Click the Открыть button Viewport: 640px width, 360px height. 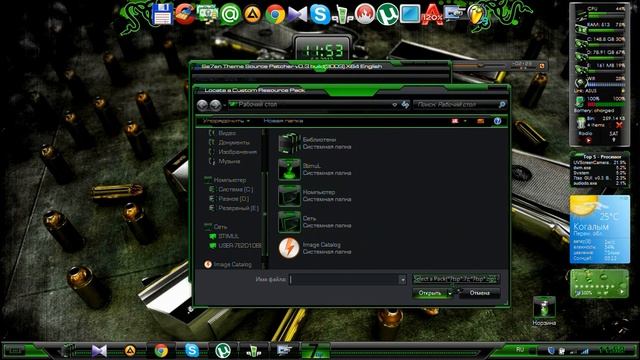point(429,293)
